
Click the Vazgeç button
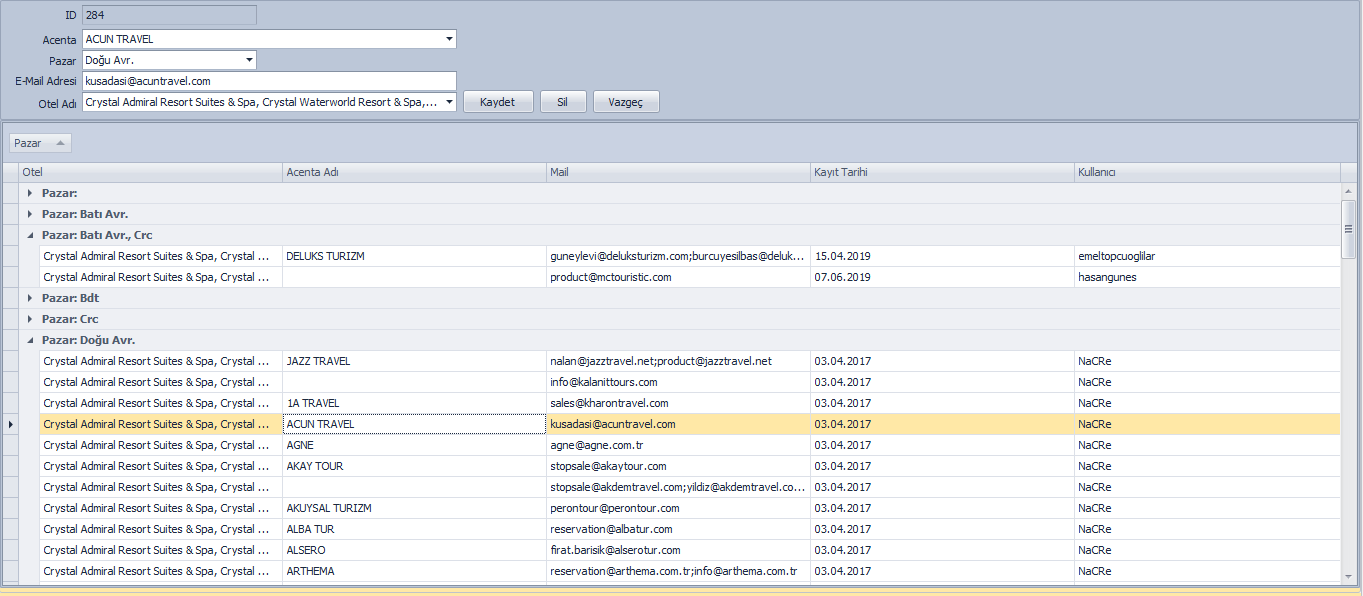[626, 102]
